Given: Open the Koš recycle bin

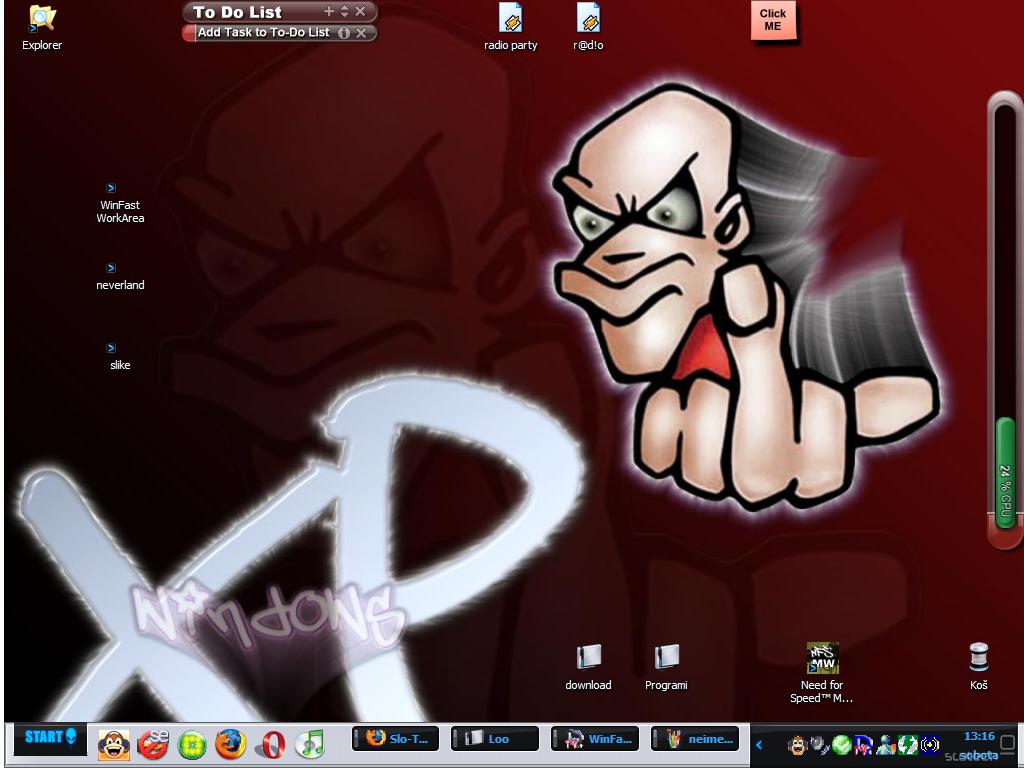Looking at the screenshot, I should [x=978, y=667].
